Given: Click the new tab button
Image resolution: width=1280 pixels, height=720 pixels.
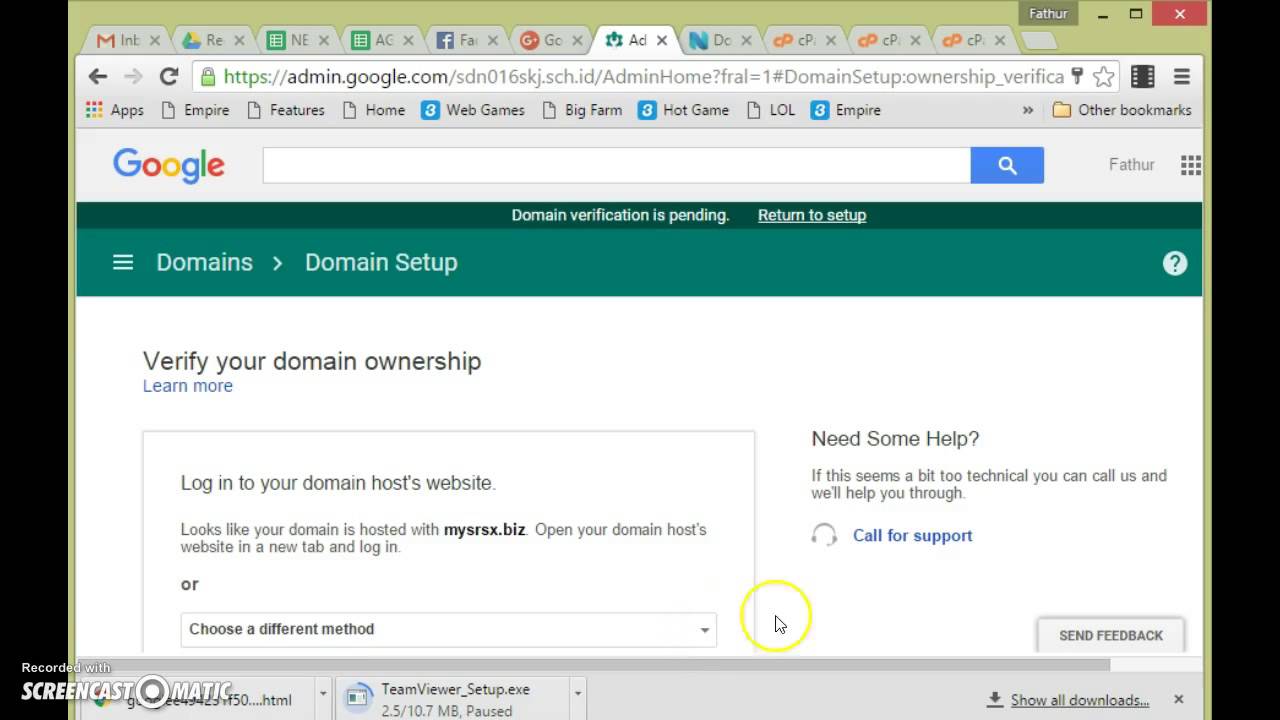Looking at the screenshot, I should (1038, 41).
